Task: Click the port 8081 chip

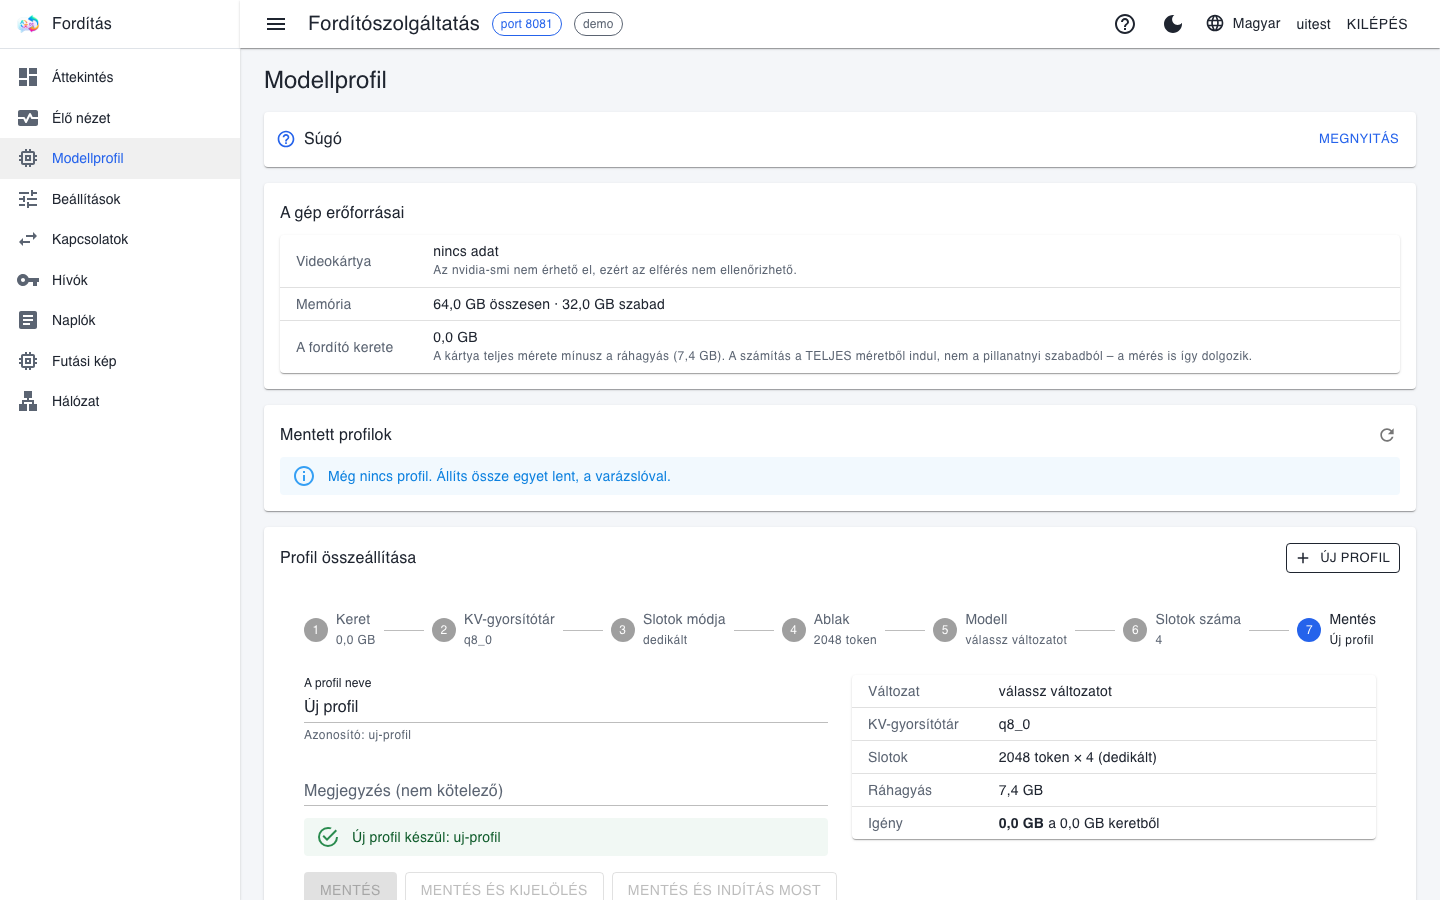Action: point(526,24)
